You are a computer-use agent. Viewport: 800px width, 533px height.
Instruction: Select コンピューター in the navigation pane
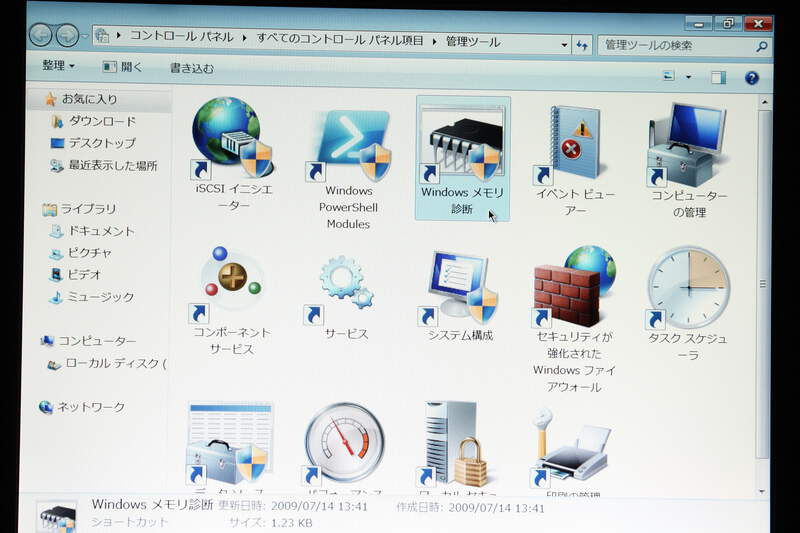89,341
